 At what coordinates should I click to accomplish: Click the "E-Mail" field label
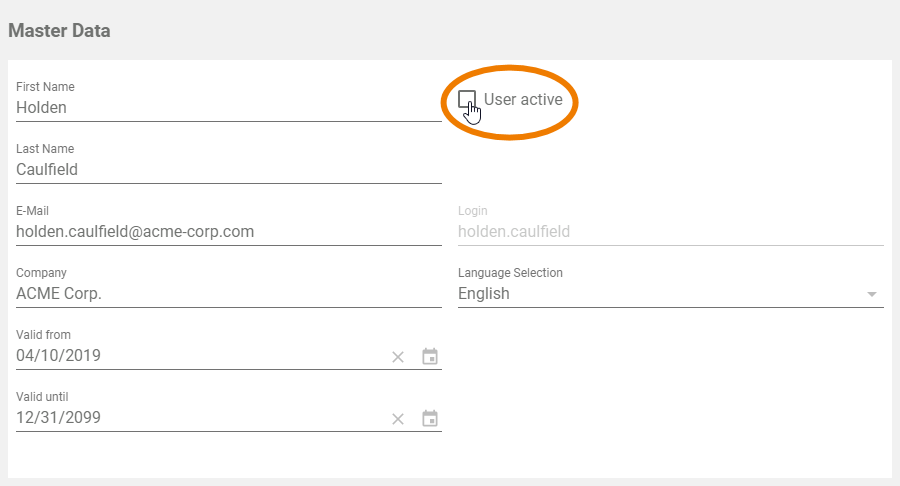tap(32, 211)
